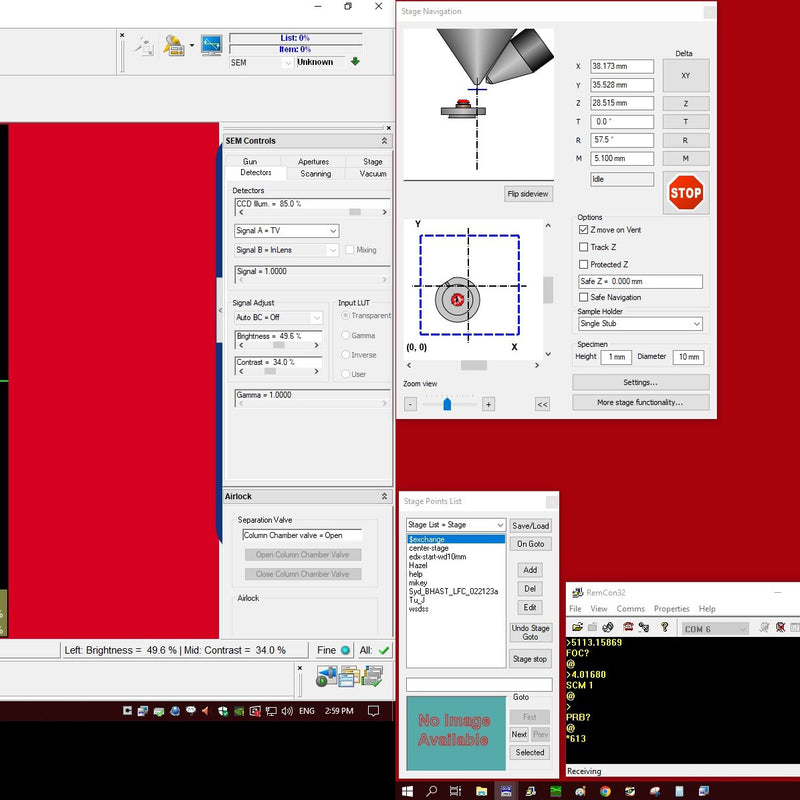
Task: Click the green down arrow next to Unknown
Action: tap(355, 61)
